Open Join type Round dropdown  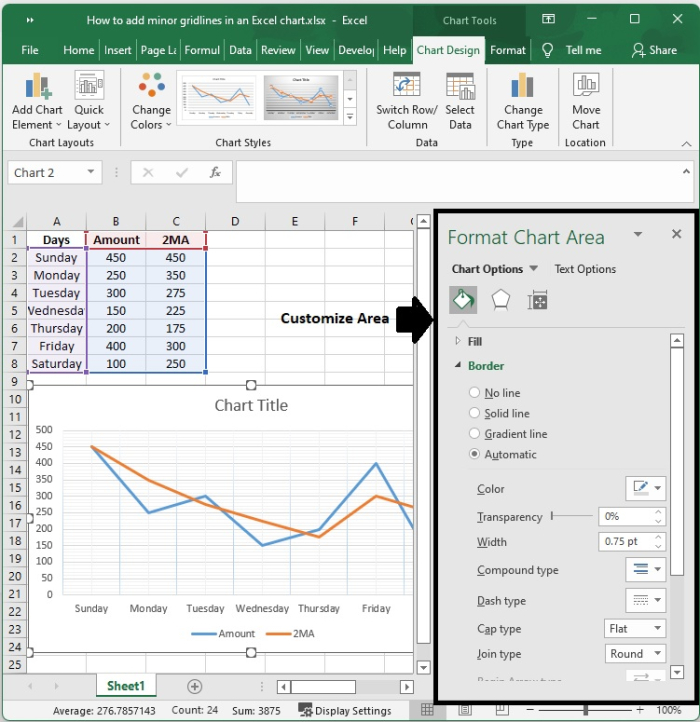[x=635, y=653]
